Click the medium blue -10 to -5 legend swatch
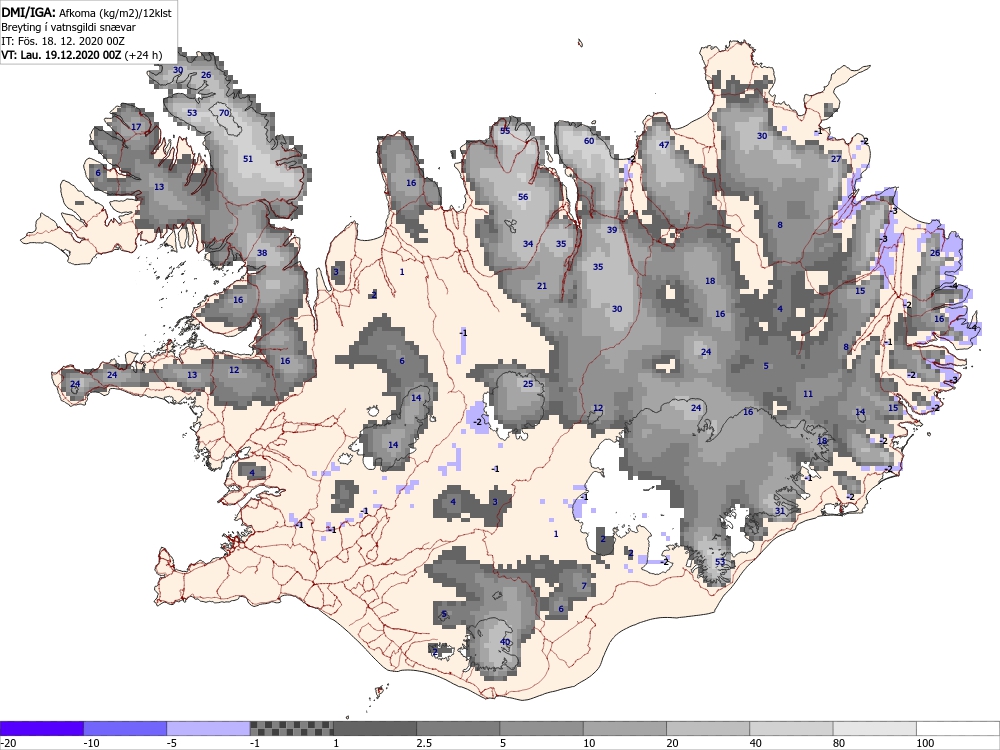 [125, 728]
